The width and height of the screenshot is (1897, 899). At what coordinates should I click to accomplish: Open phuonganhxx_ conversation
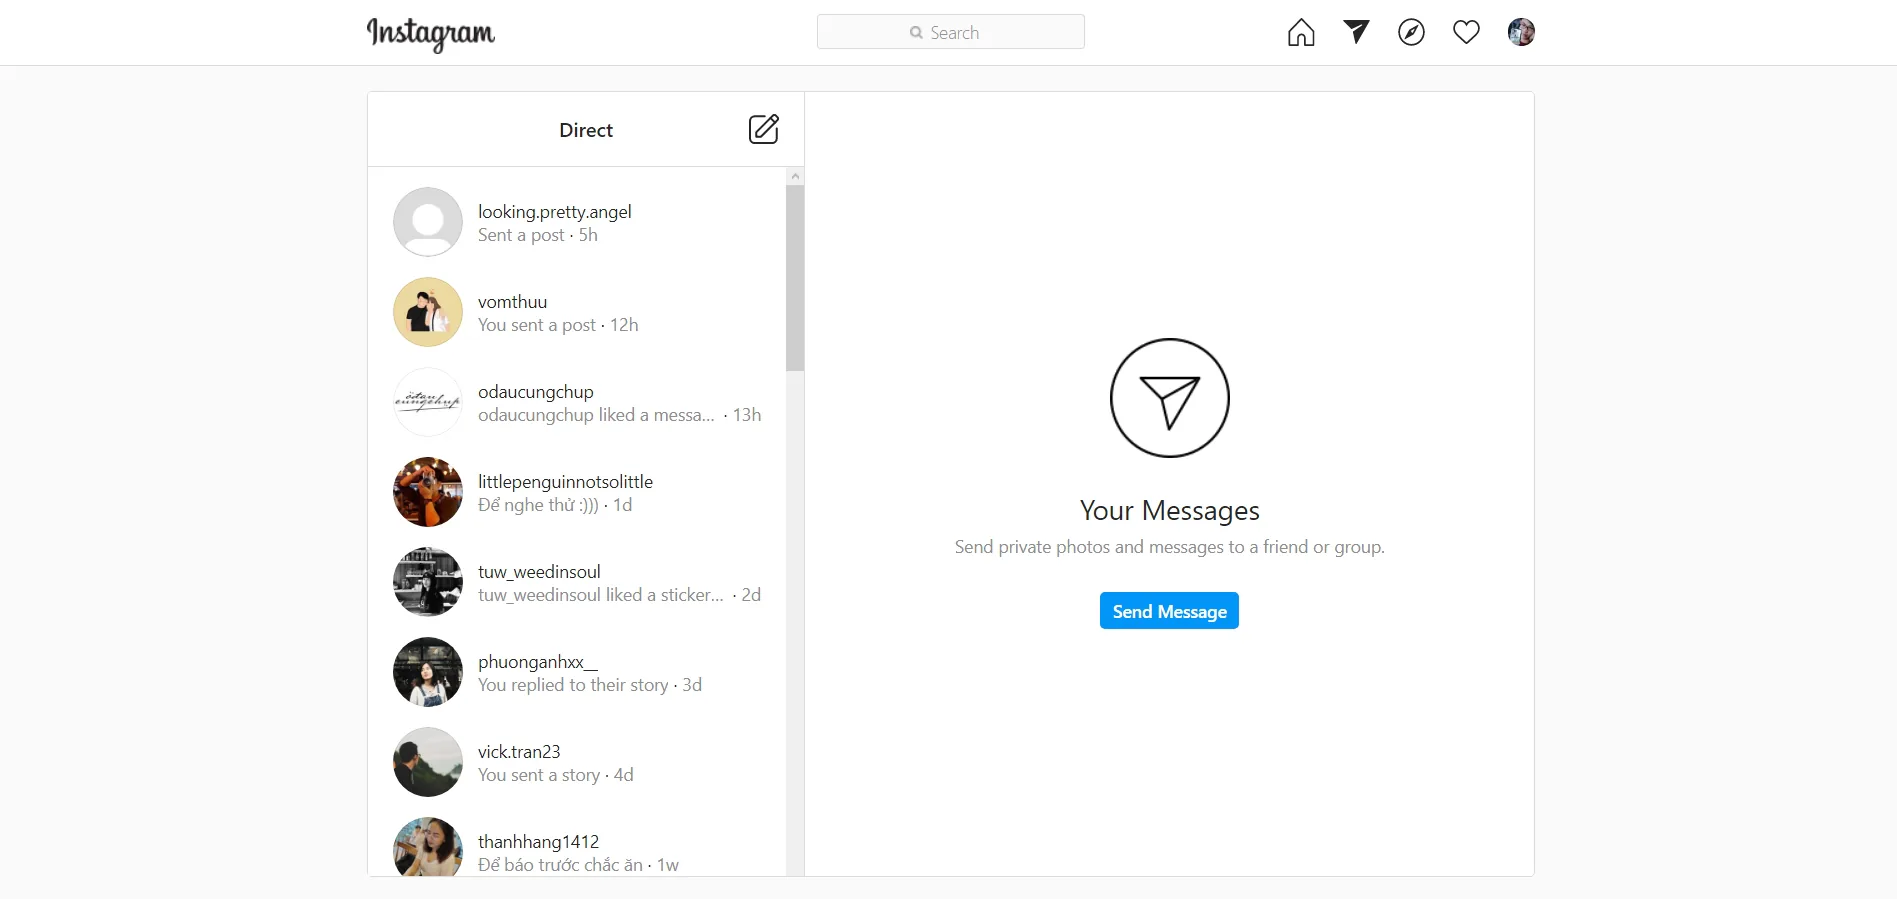pyautogui.click(x=577, y=672)
